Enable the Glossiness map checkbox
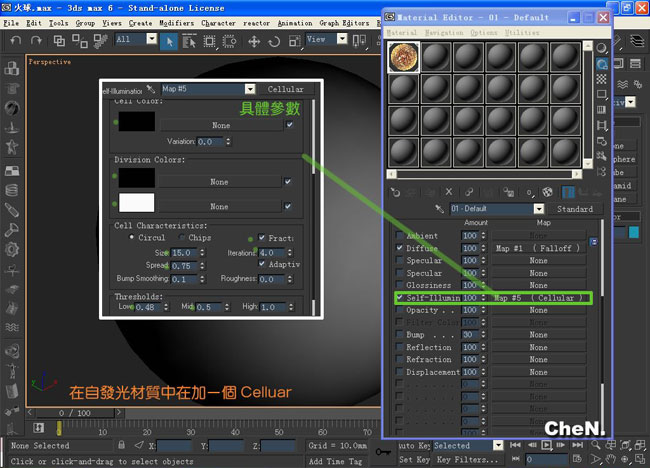Viewport: 650px width, 468px height. tap(399, 285)
